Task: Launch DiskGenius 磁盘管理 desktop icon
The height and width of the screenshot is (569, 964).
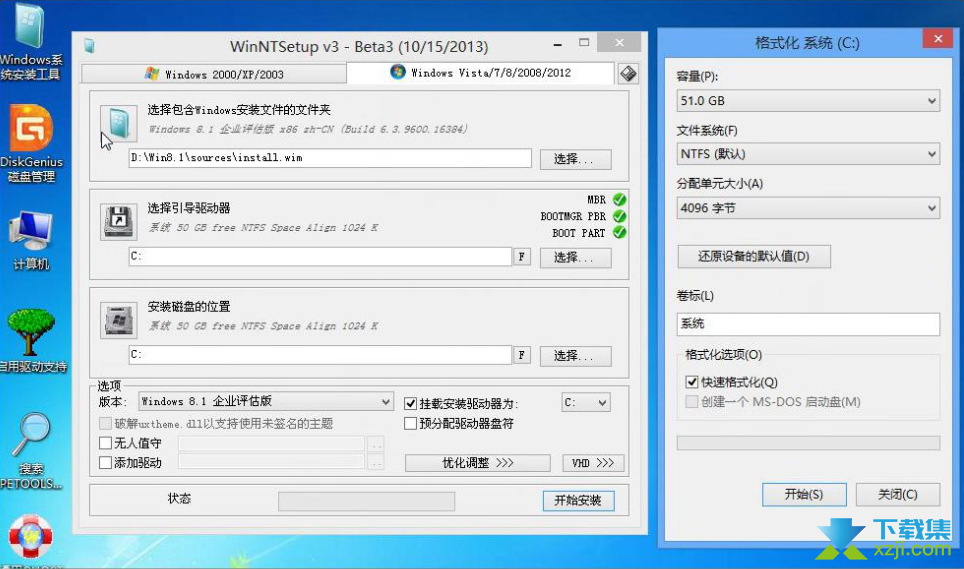Action: tap(31, 144)
